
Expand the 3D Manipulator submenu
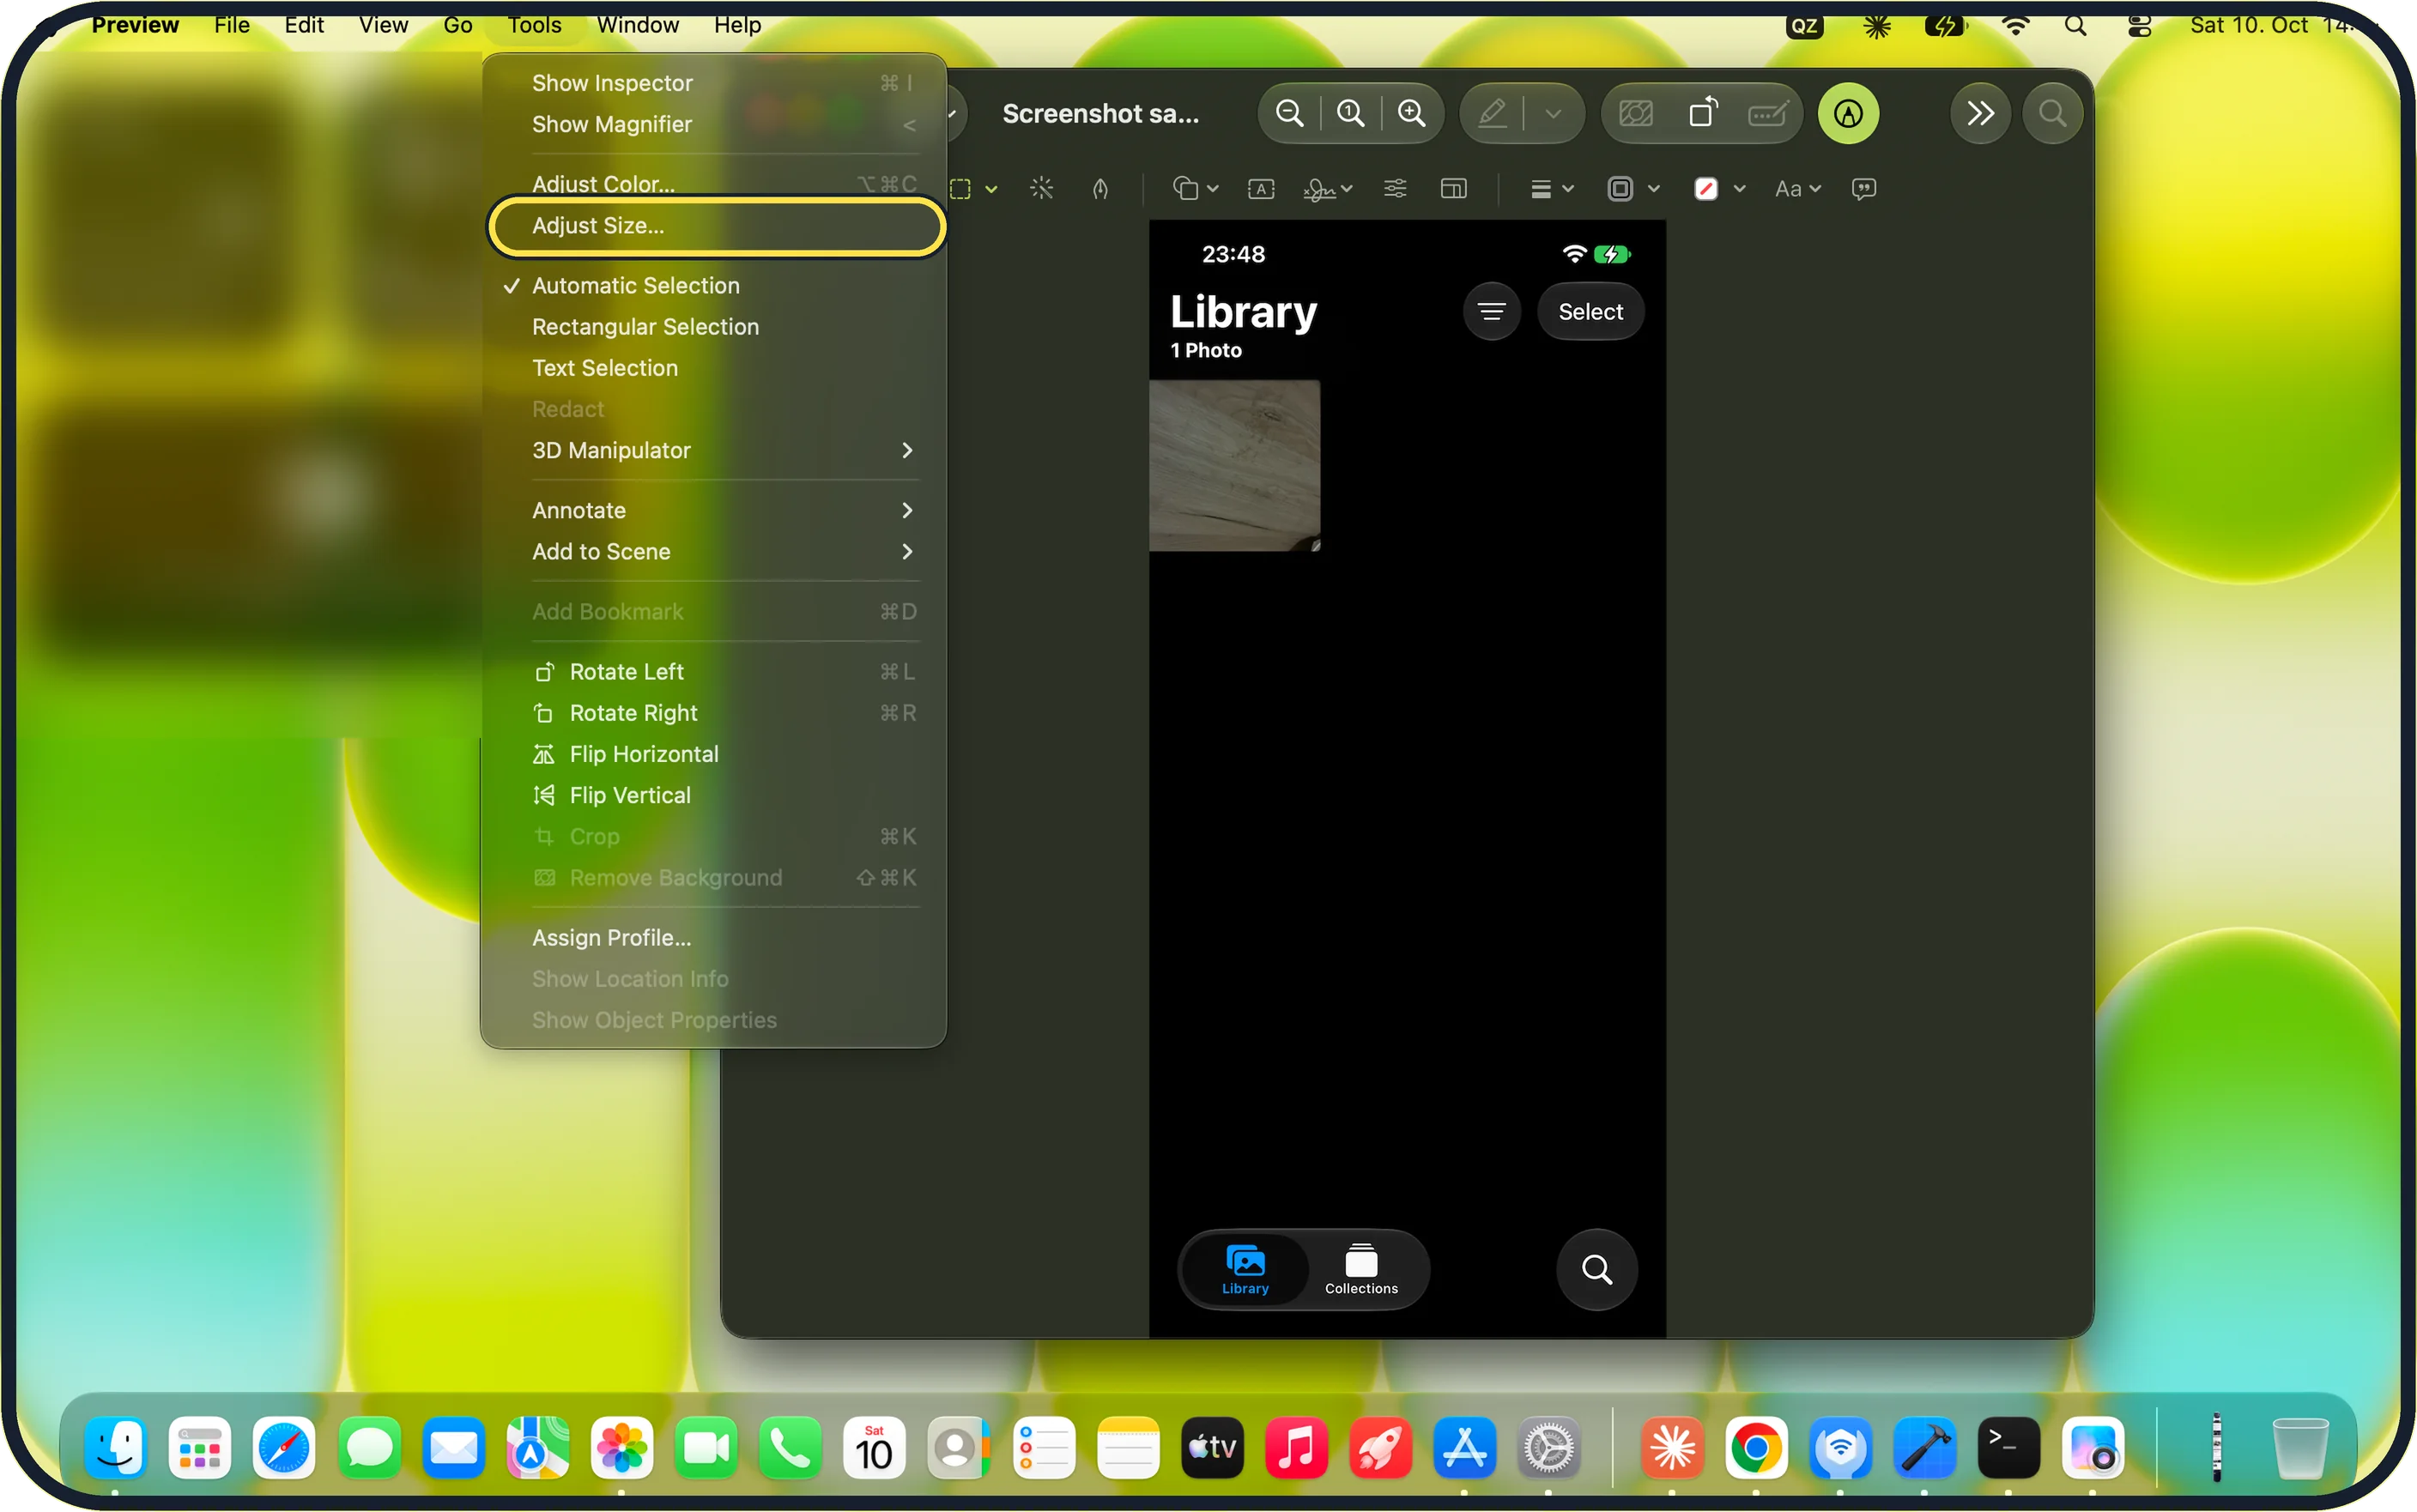click(x=716, y=450)
